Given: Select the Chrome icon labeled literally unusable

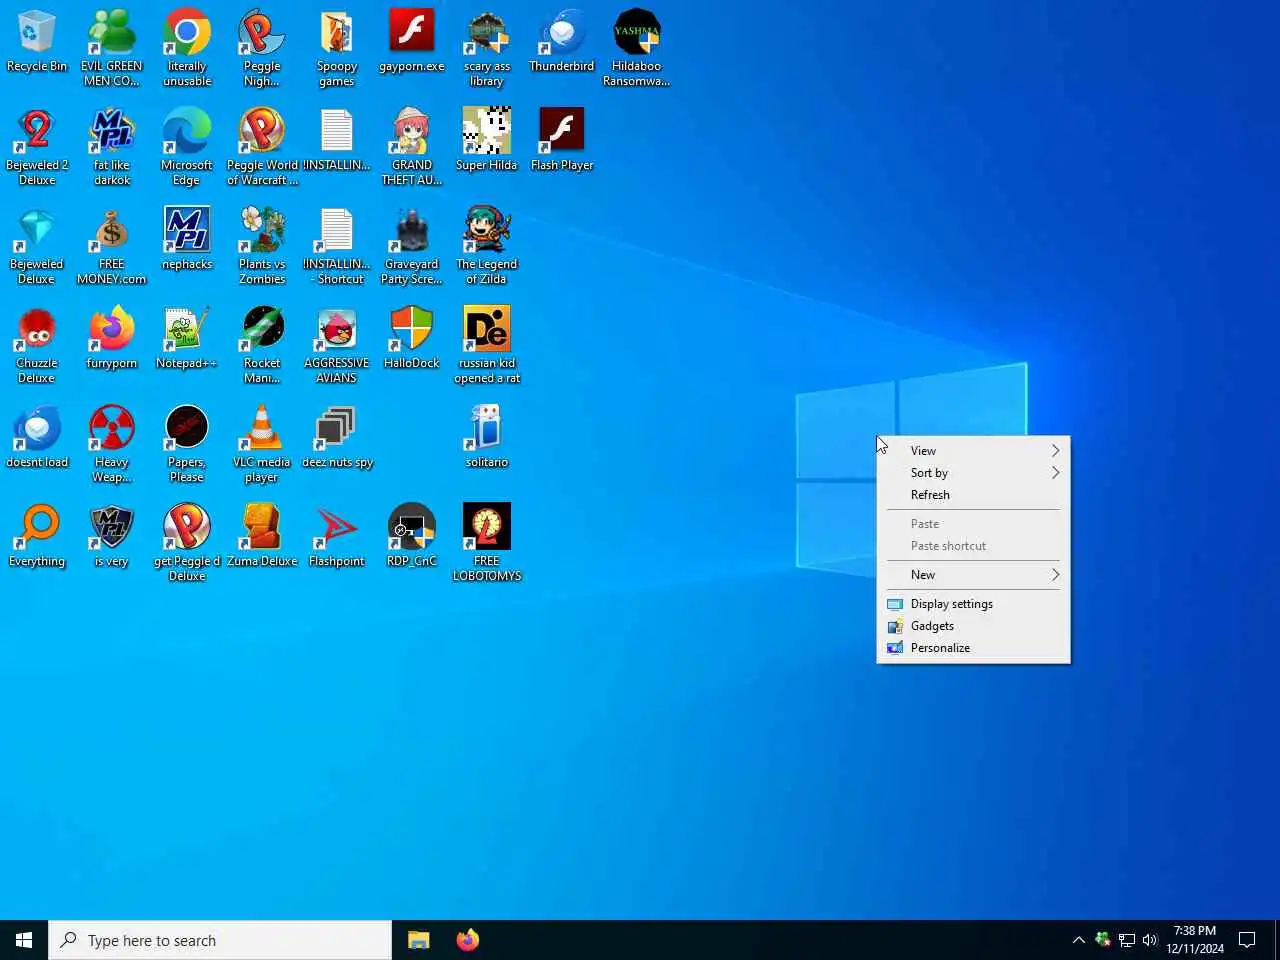Looking at the screenshot, I should pyautogui.click(x=187, y=48).
